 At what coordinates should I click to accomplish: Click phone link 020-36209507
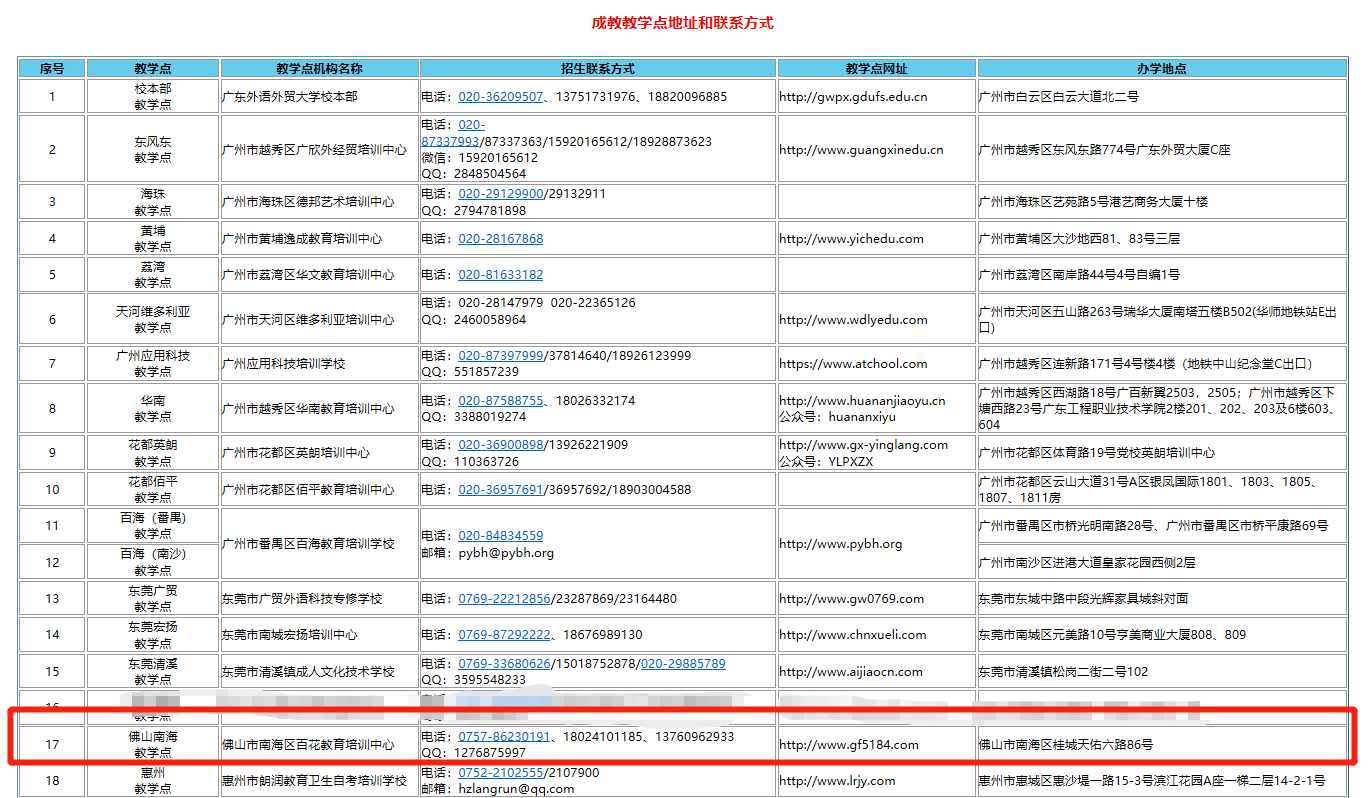500,97
